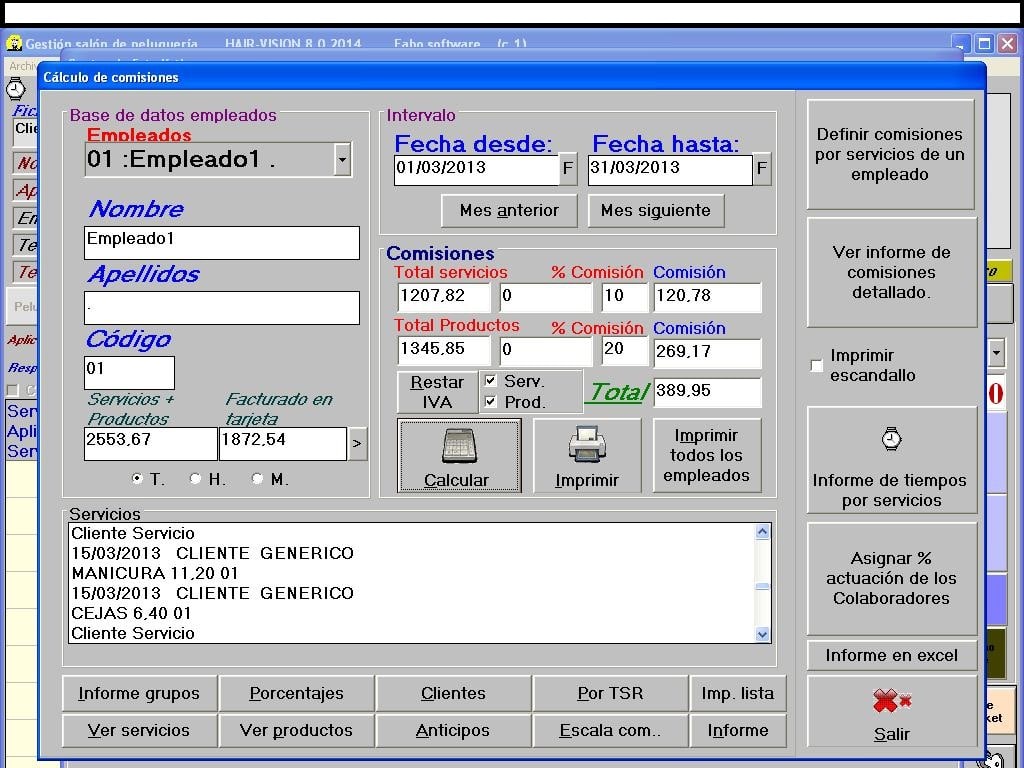1024x768 pixels.
Task: Enable the Imprimir escandallo checkbox
Action: (817, 365)
